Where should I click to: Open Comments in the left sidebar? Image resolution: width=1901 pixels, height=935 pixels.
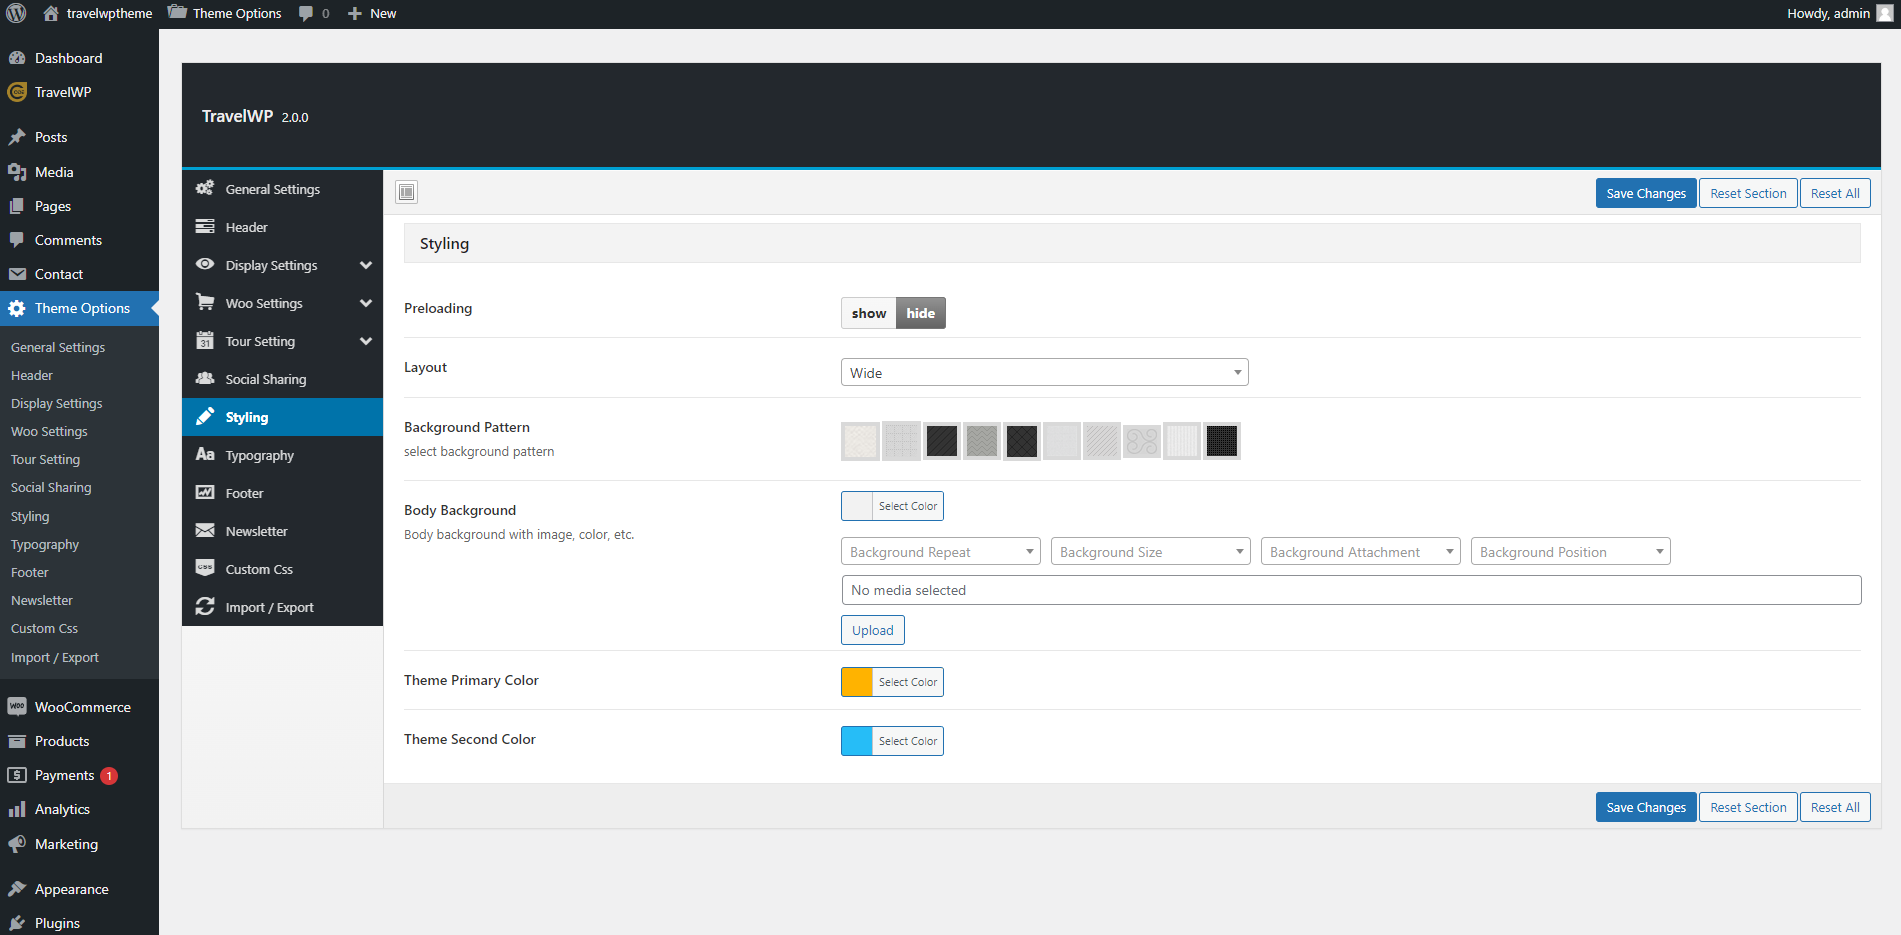[79, 240]
